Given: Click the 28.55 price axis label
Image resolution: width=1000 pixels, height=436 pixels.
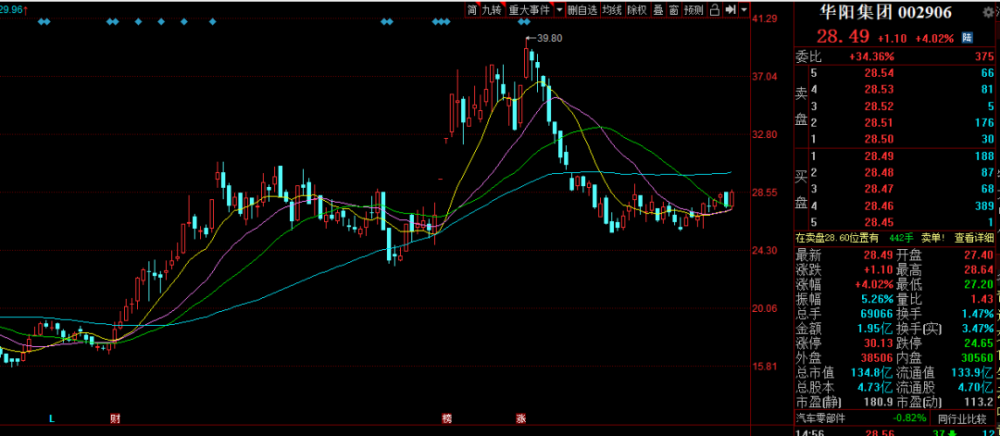Looking at the screenshot, I should click(764, 193).
